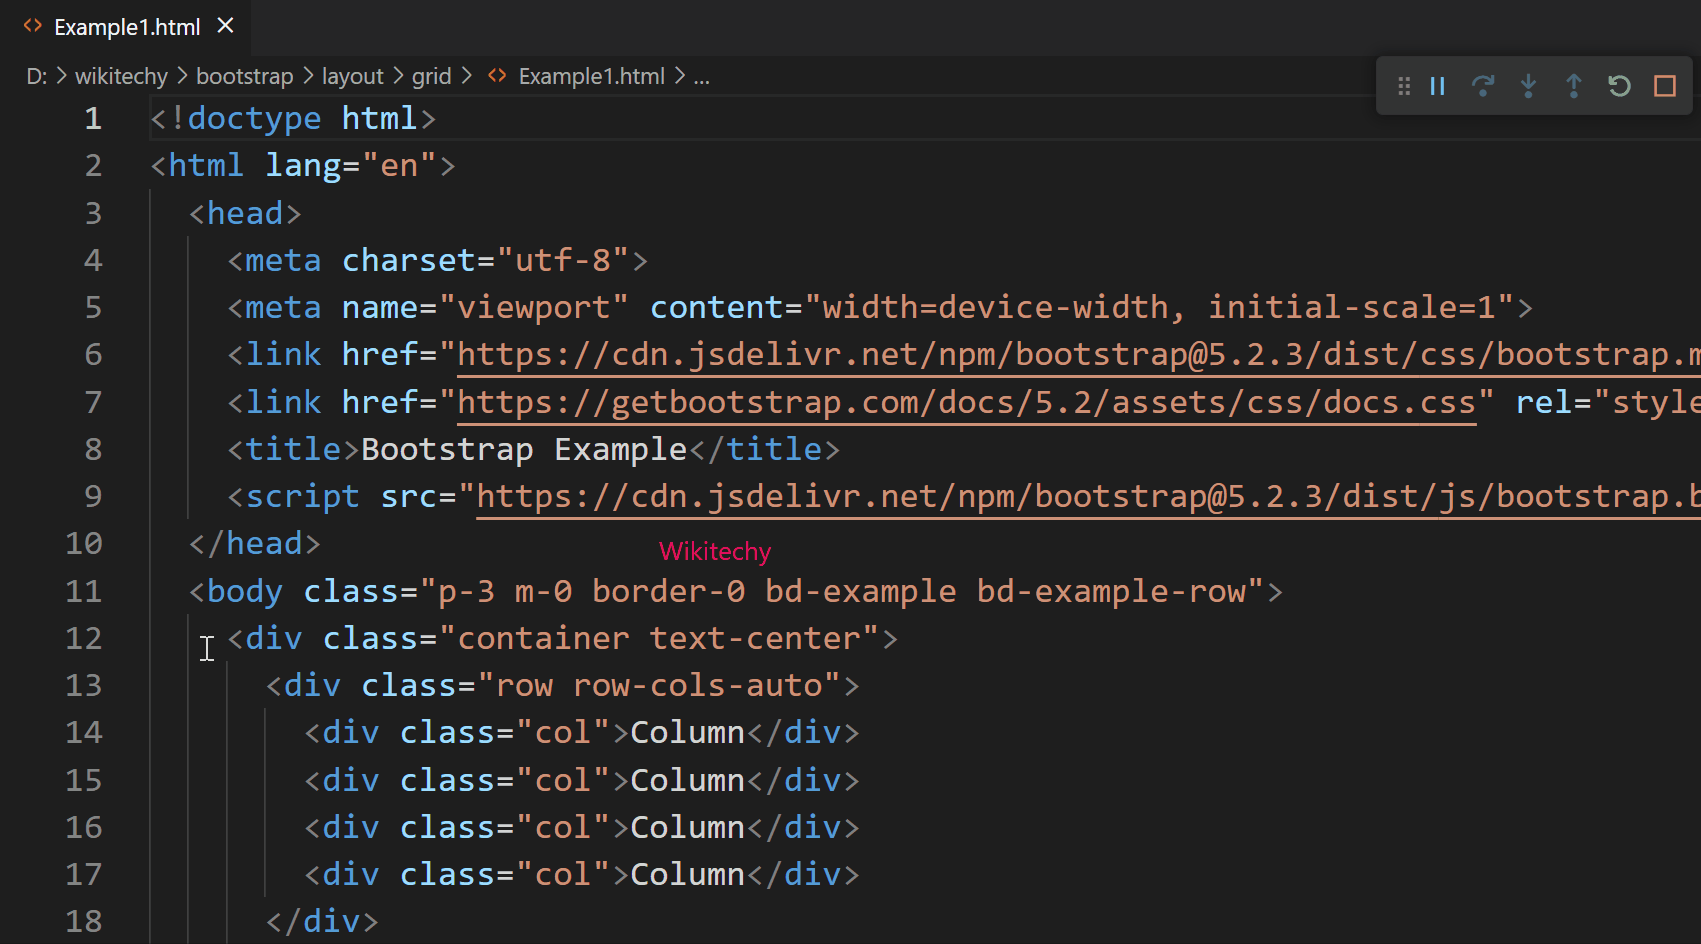Click line number 1 in the gutter

point(93,119)
